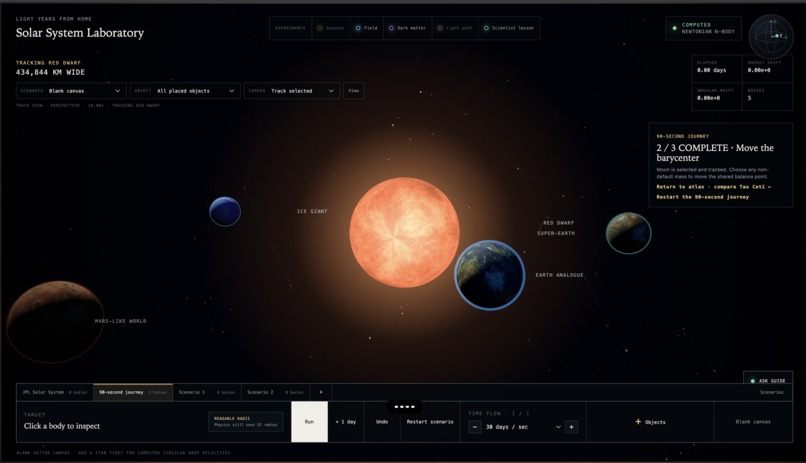
Task: Click the Blank canvas button in bottom bar
Action: 753,422
